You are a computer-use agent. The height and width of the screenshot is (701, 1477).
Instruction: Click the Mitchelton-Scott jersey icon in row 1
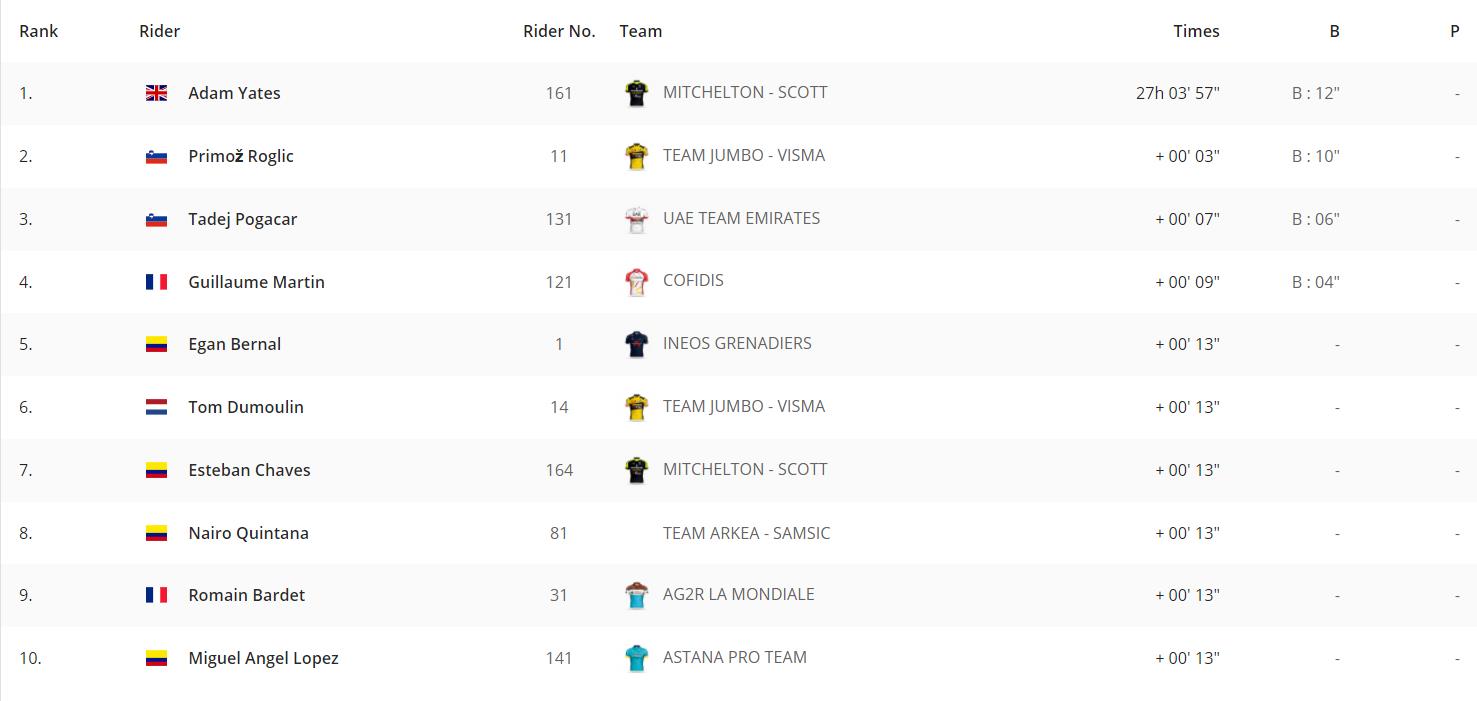[636, 93]
